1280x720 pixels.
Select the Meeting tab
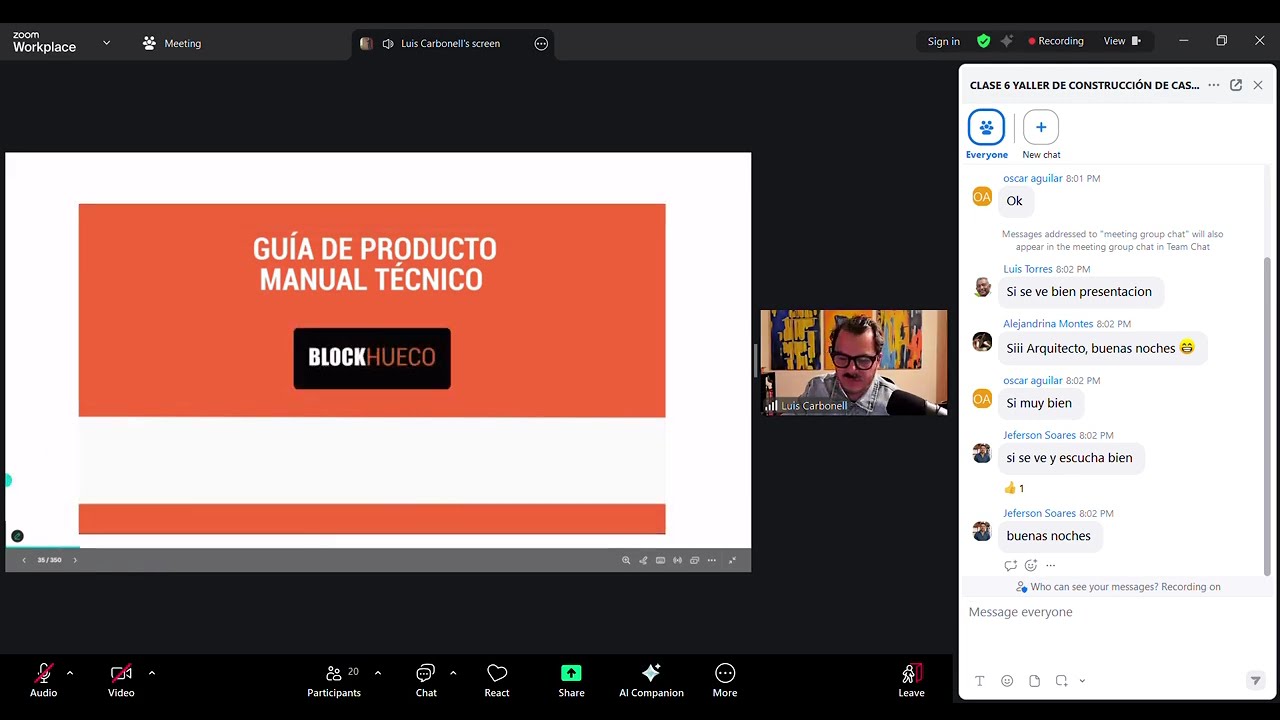pyautogui.click(x=171, y=43)
